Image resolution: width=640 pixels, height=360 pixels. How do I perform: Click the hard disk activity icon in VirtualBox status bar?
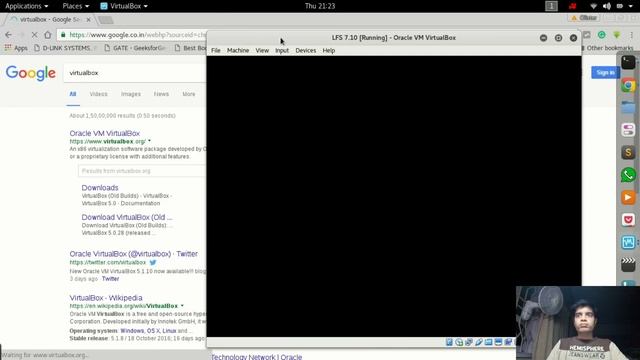point(449,342)
